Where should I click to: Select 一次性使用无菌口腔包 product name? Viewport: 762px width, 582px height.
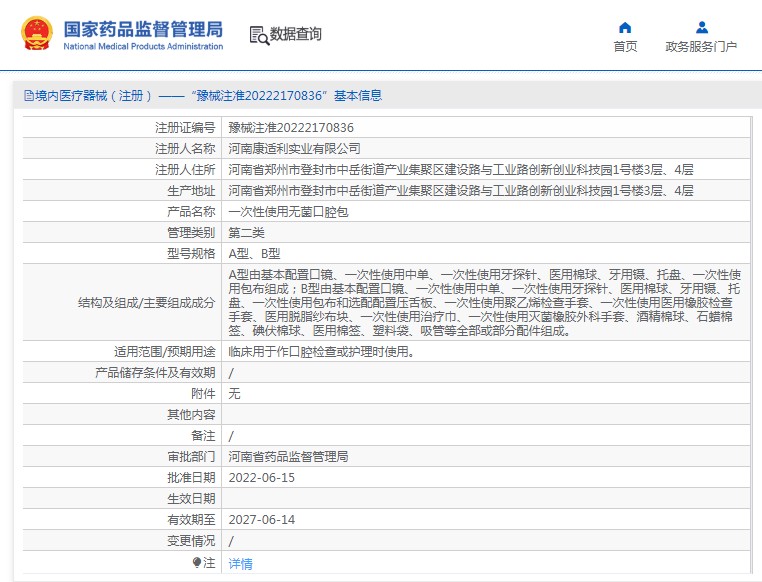click(288, 212)
